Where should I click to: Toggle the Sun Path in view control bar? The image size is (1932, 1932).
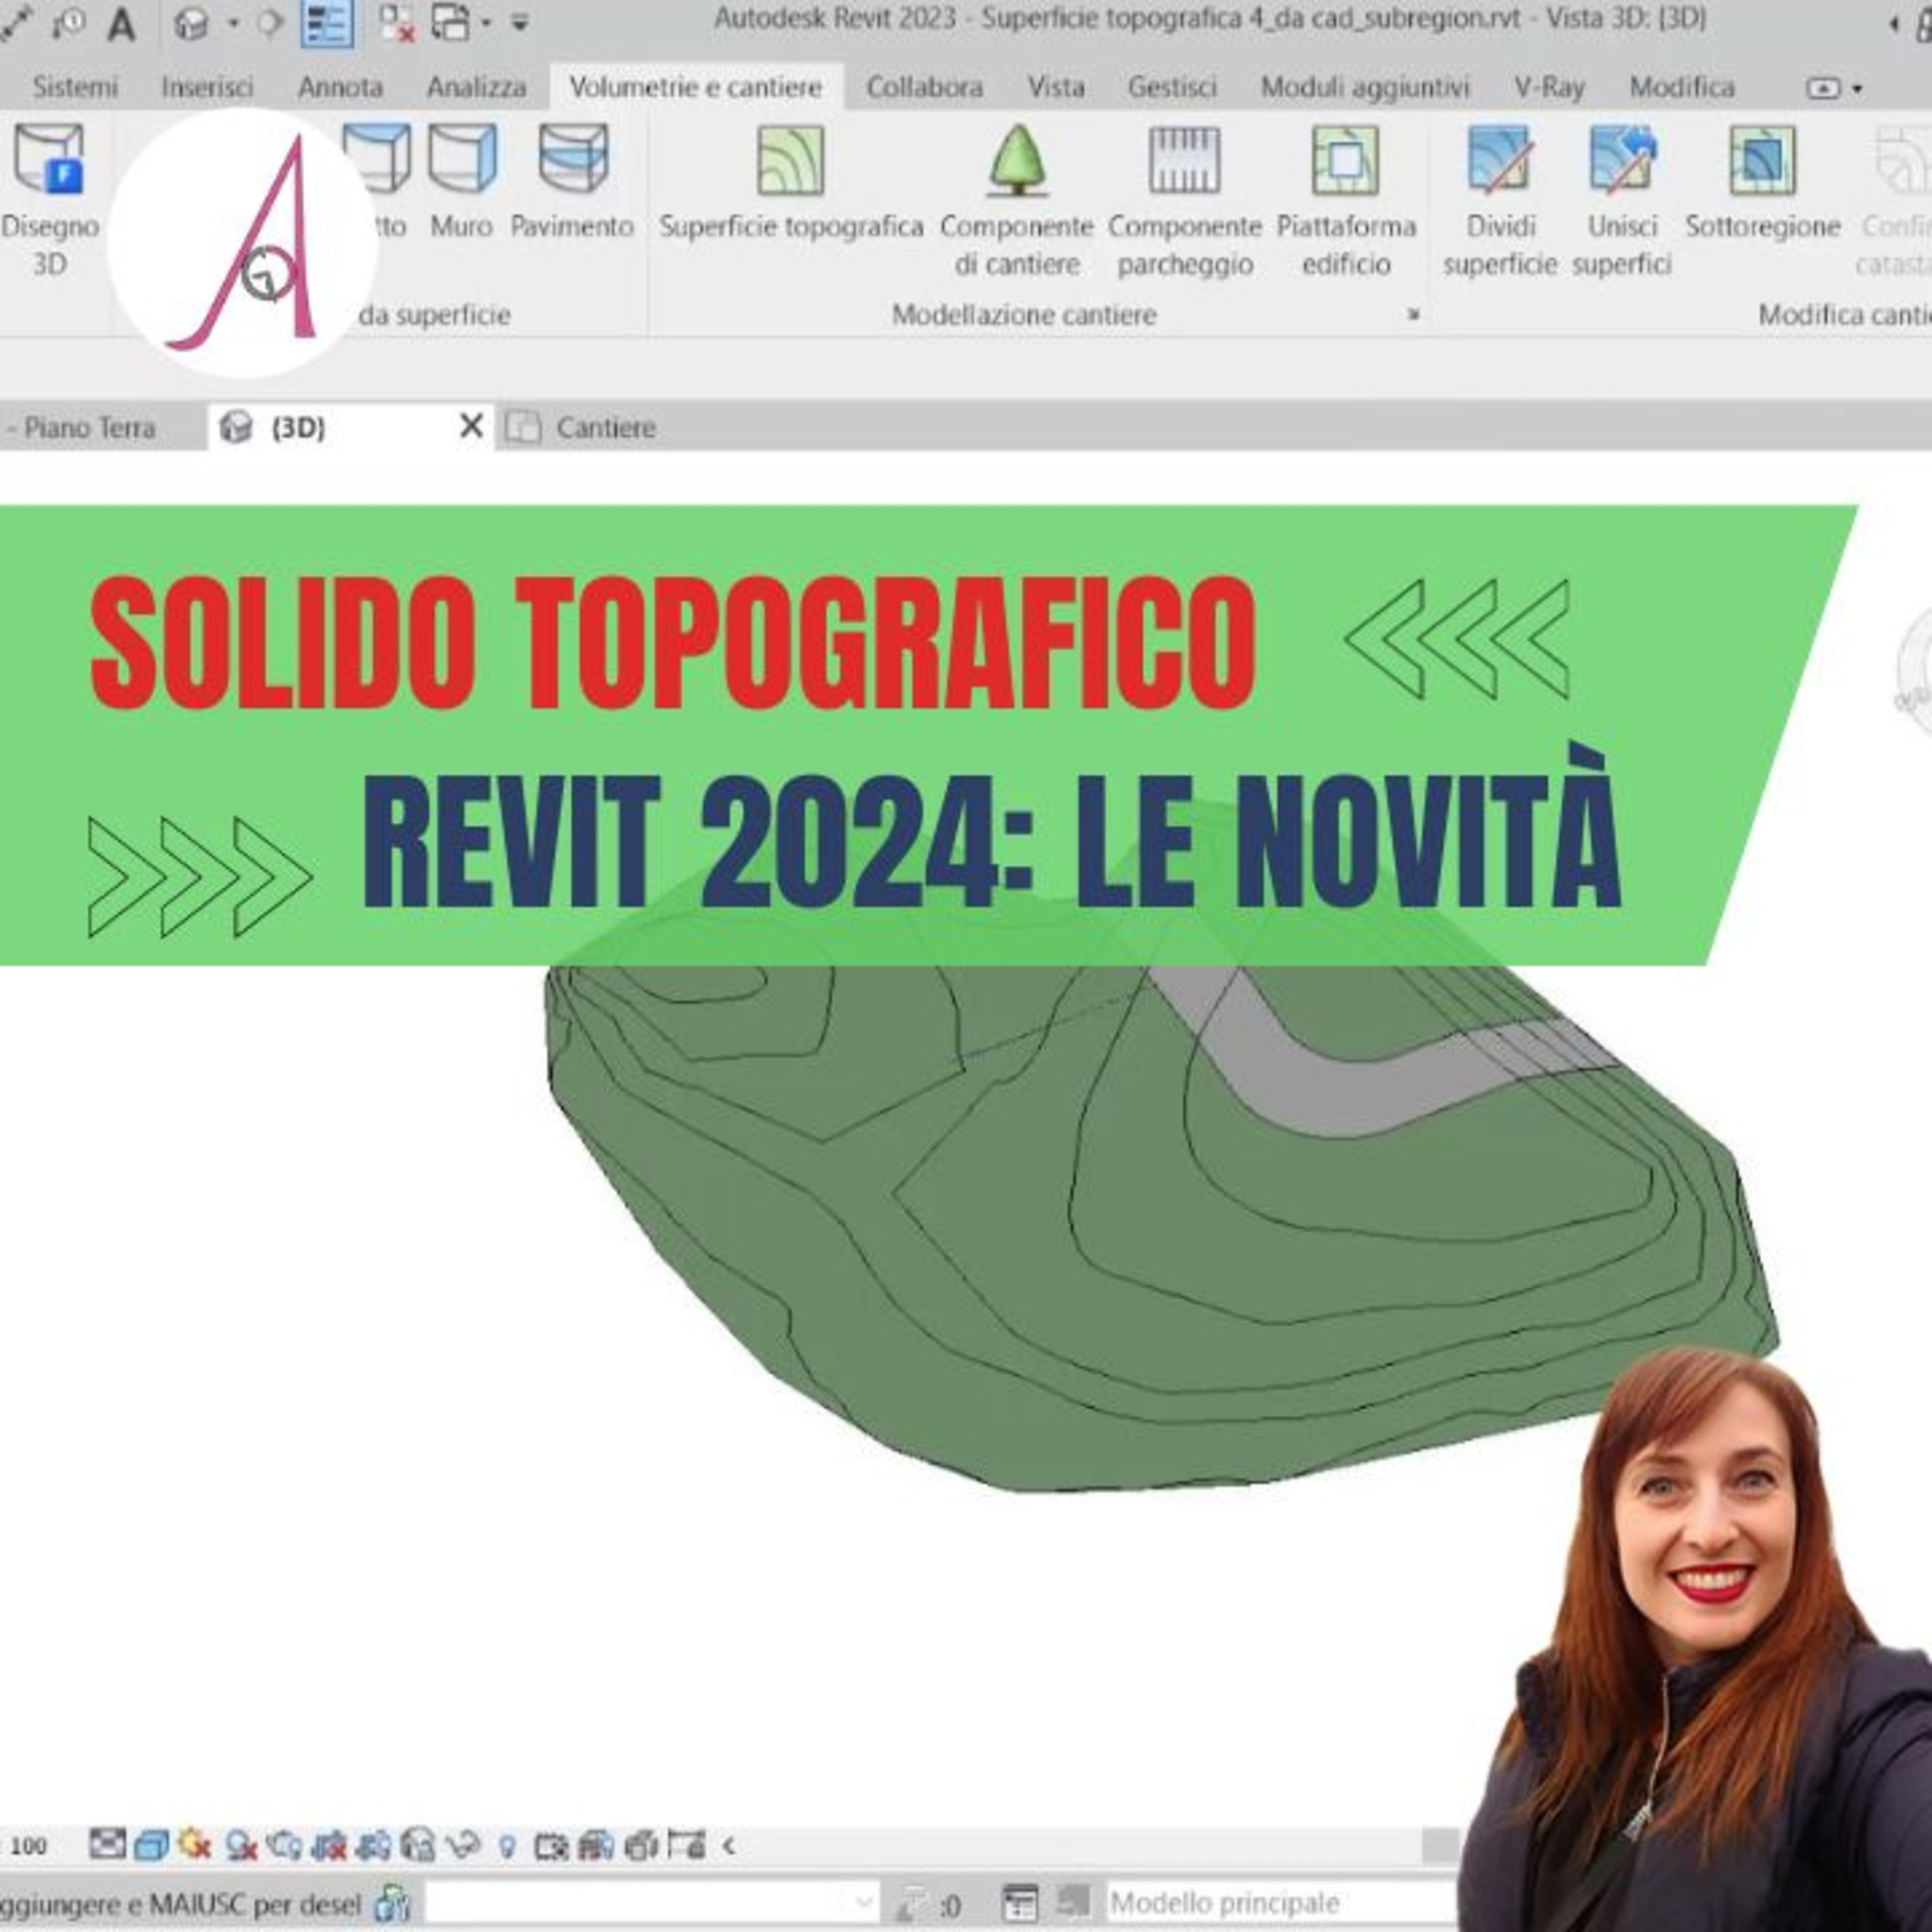195,1844
